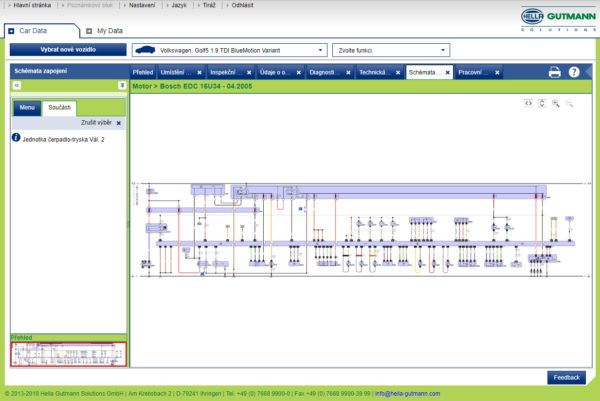The image size is (600, 401).
Task: Select the Menu tab in the sidebar
Action: click(x=27, y=107)
